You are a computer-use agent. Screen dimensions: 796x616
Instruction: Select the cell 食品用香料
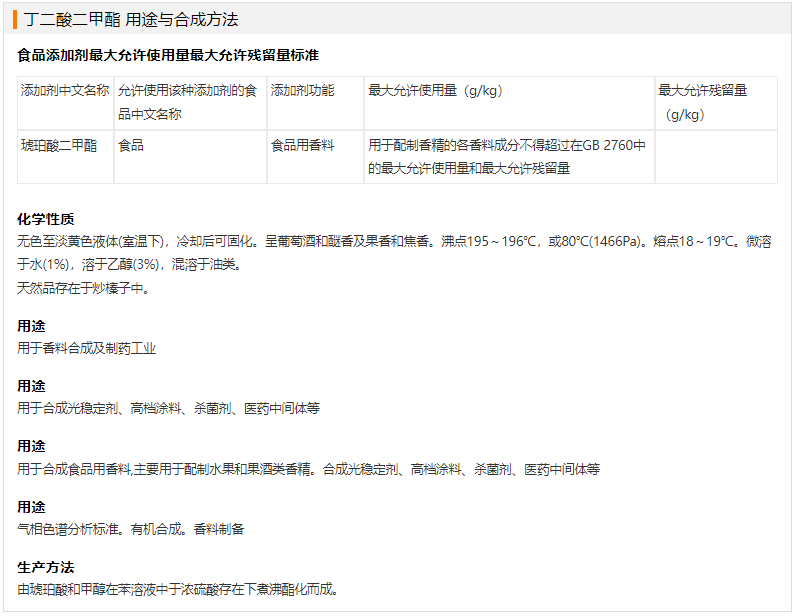coord(303,145)
